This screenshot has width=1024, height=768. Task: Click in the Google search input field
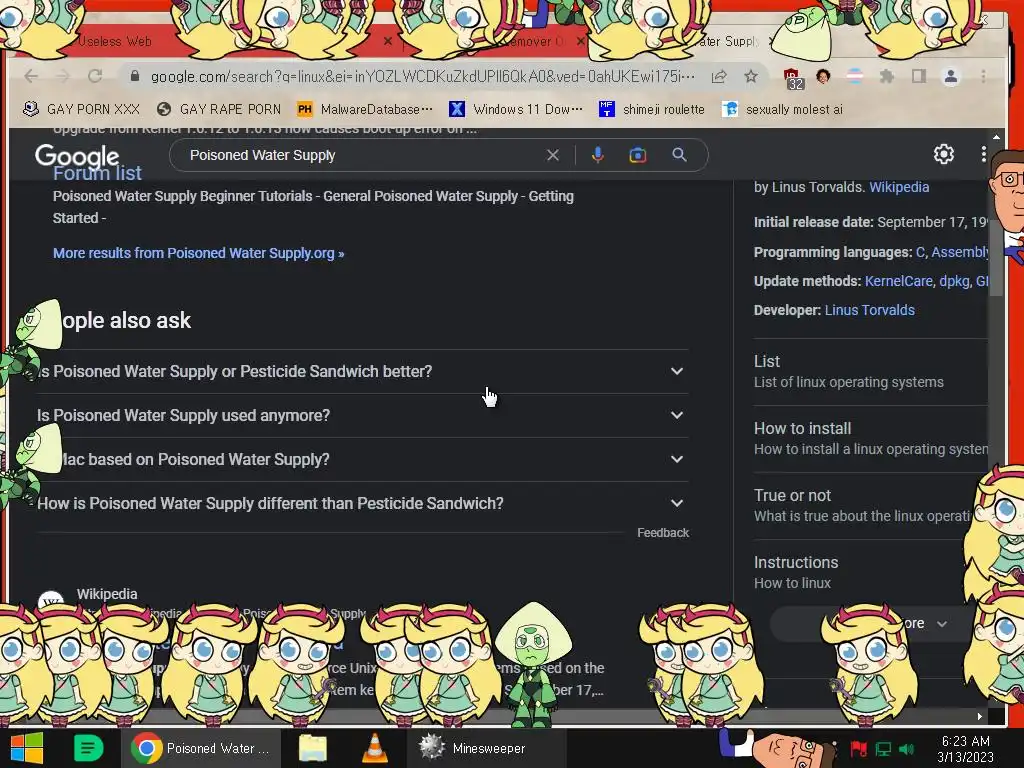click(x=362, y=155)
